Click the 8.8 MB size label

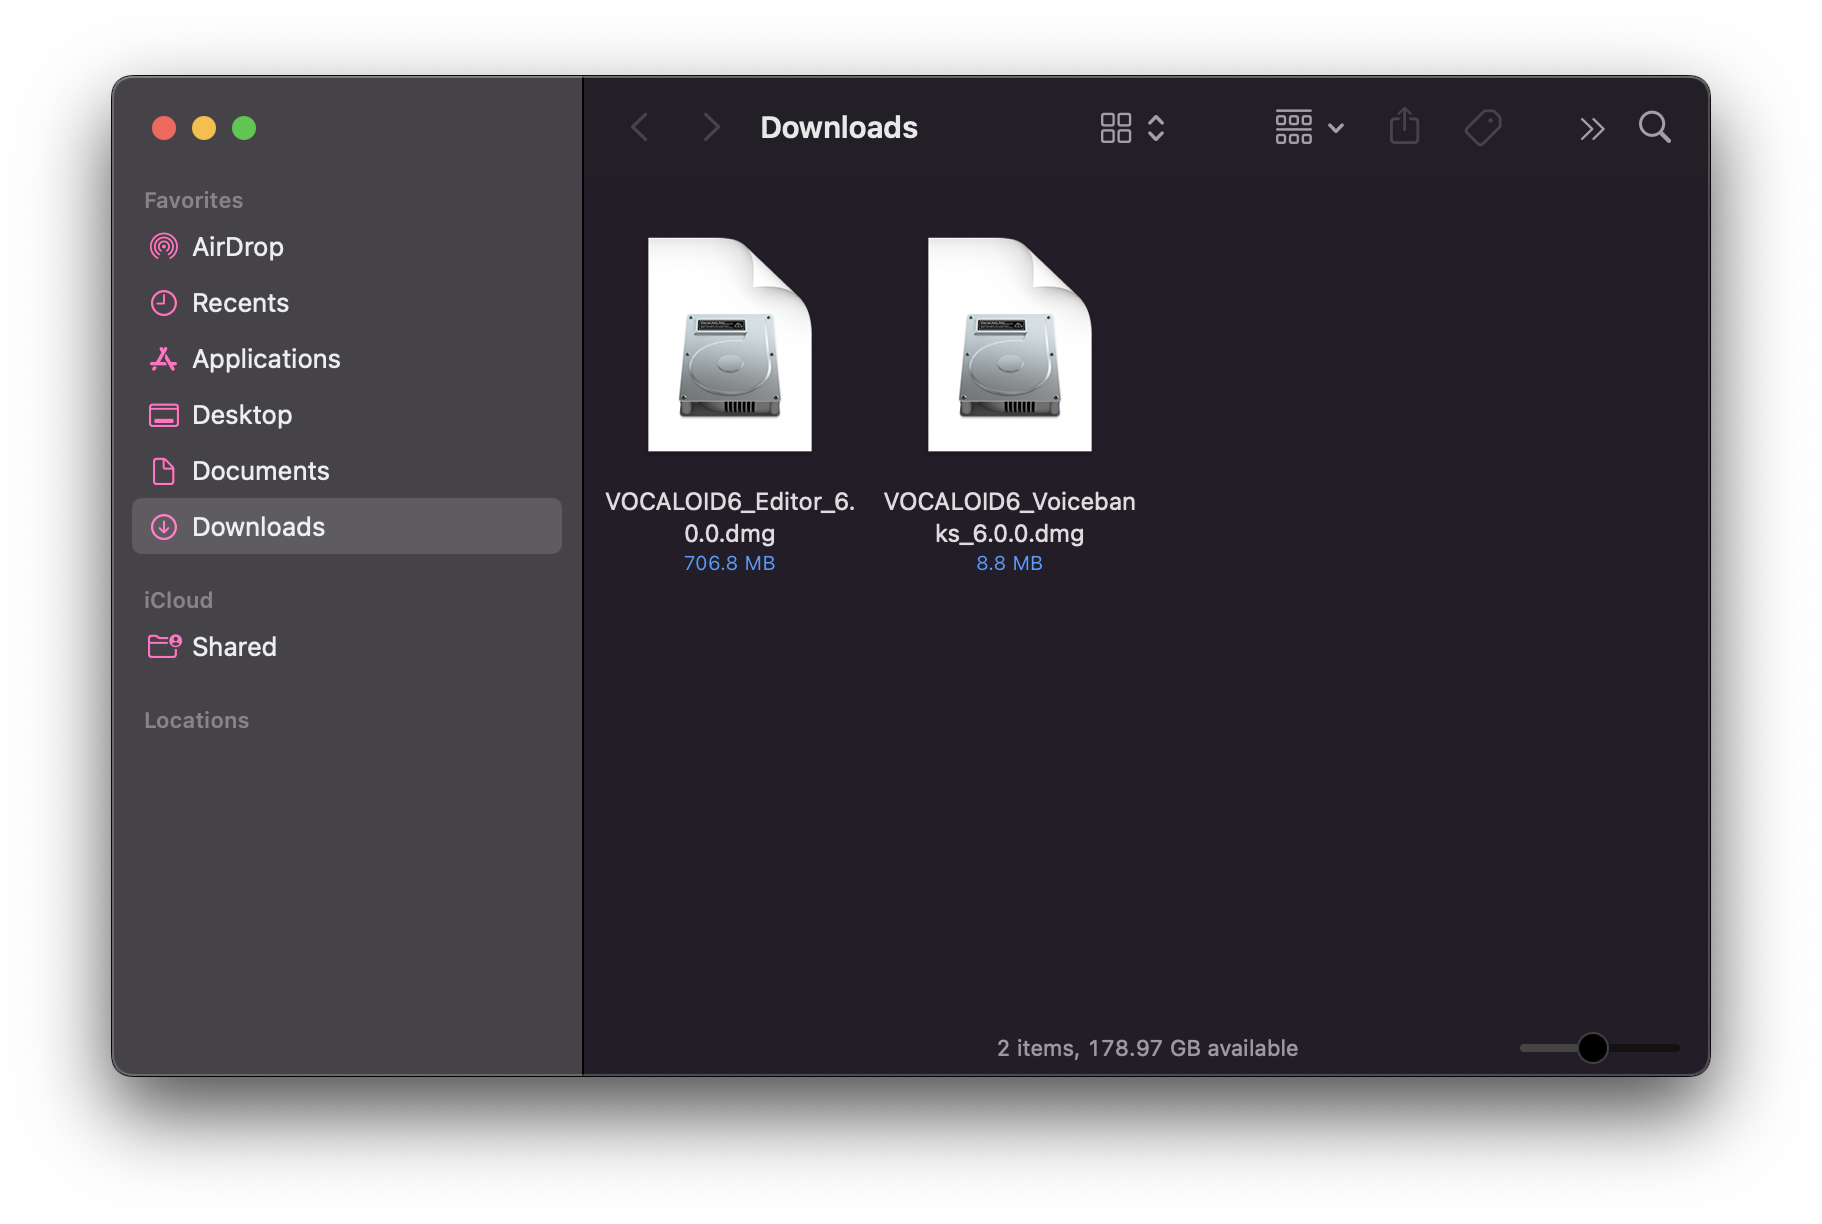[x=1010, y=563]
